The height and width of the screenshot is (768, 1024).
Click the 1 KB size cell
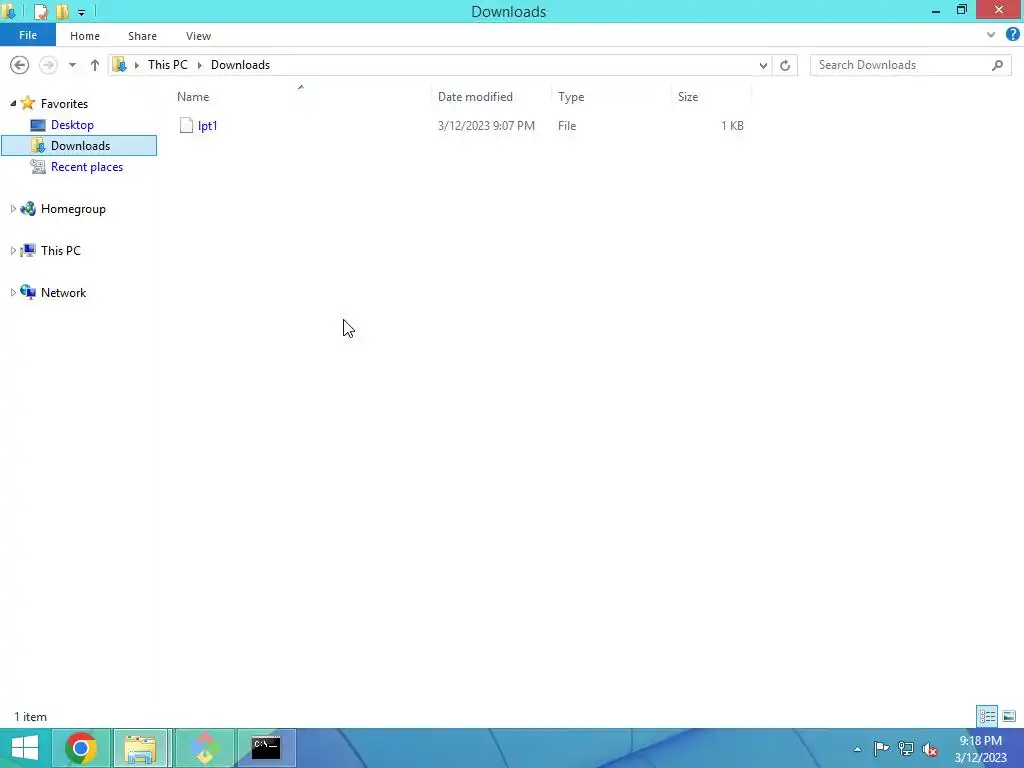pyautogui.click(x=732, y=125)
